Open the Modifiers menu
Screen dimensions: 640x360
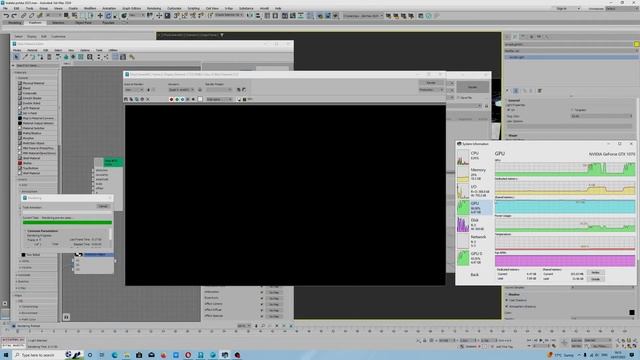(x=90, y=8)
